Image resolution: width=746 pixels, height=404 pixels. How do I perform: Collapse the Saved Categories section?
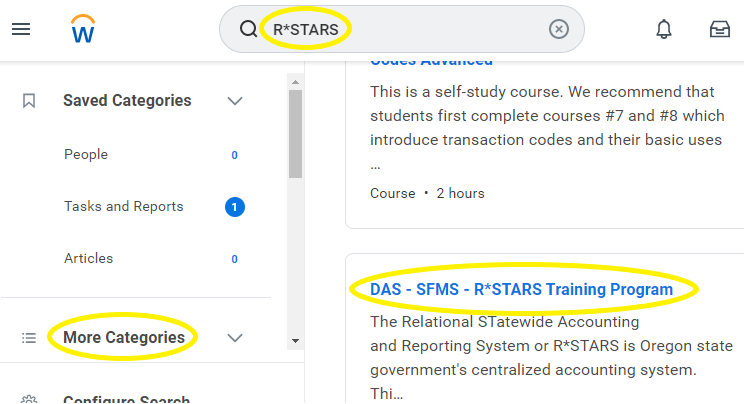click(236, 101)
